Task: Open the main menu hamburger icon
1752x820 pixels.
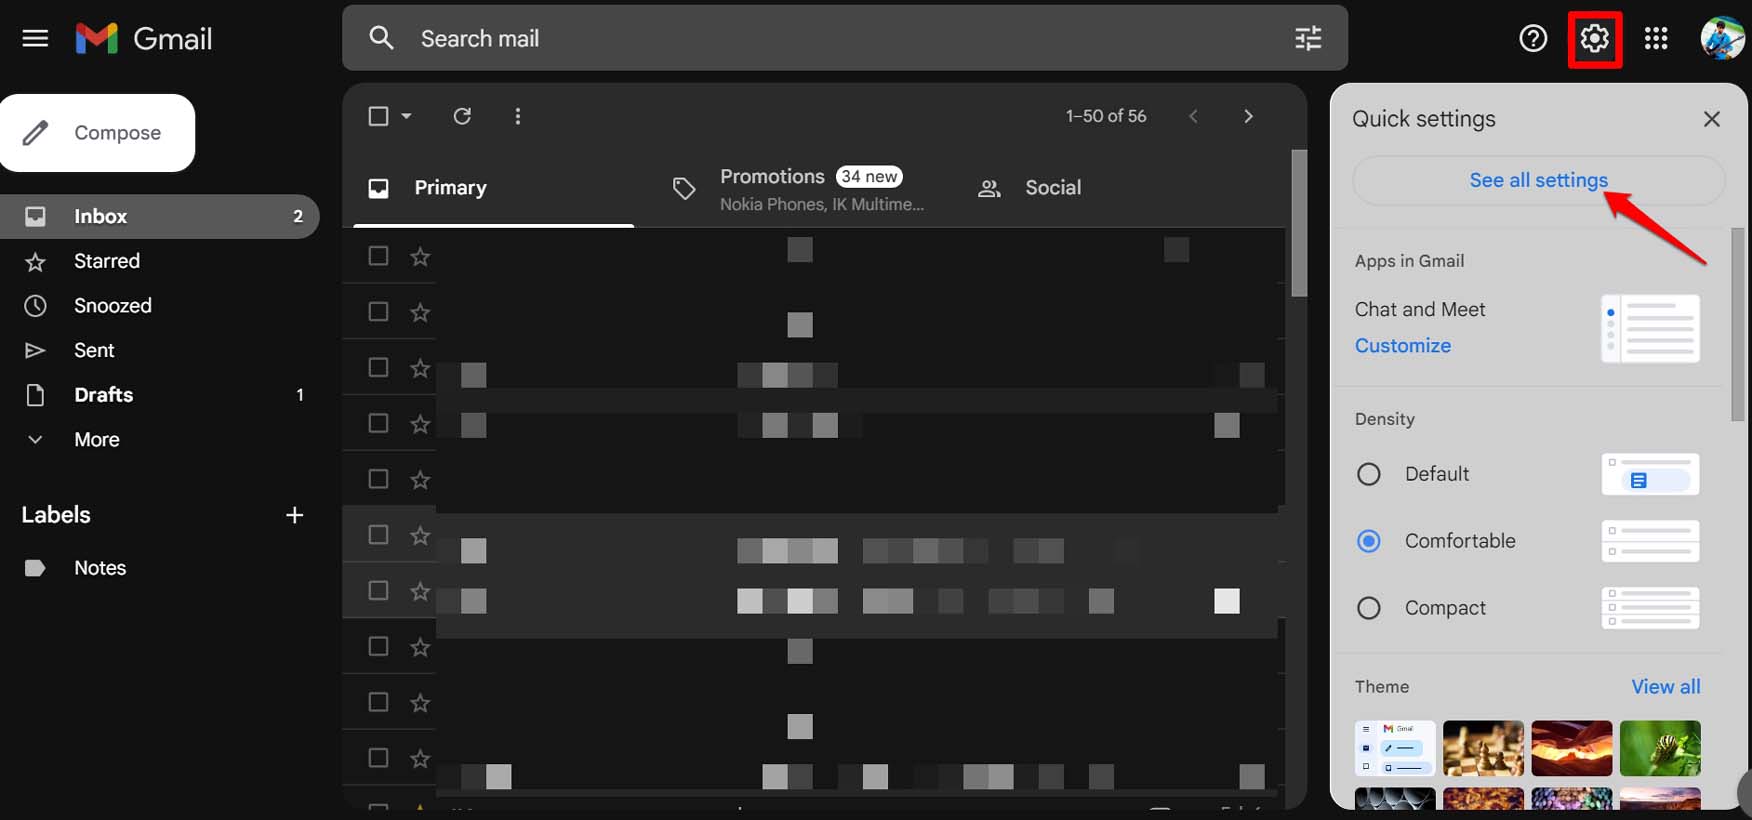Action: click(x=35, y=39)
